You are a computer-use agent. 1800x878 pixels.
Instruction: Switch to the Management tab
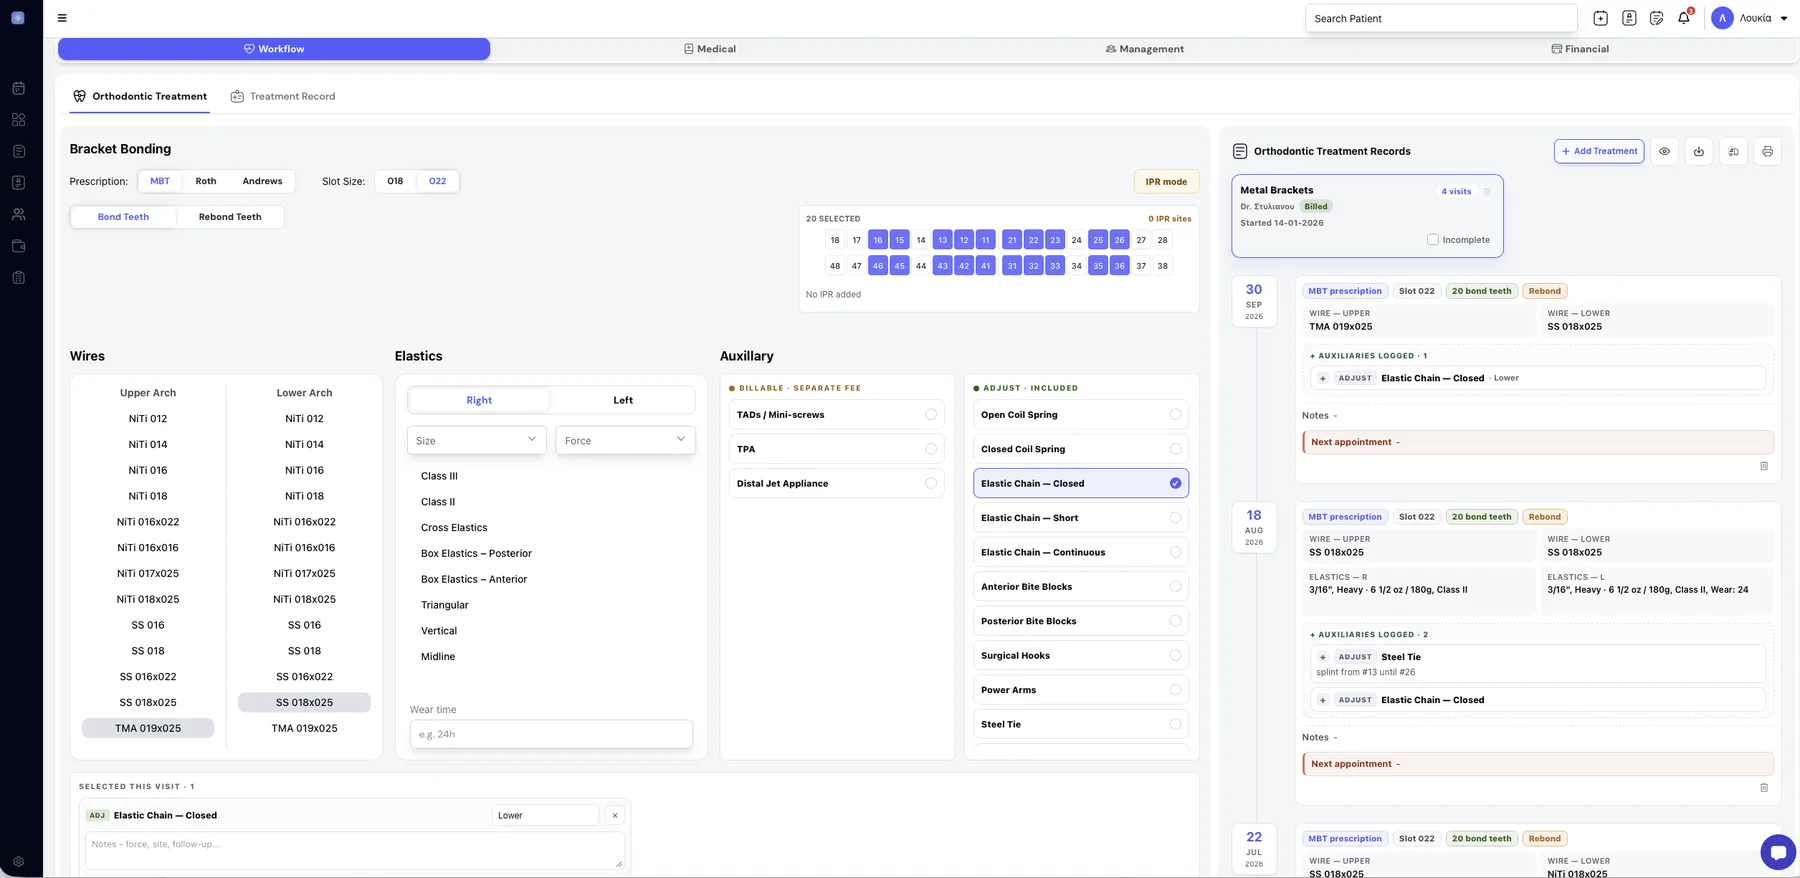tap(1144, 49)
